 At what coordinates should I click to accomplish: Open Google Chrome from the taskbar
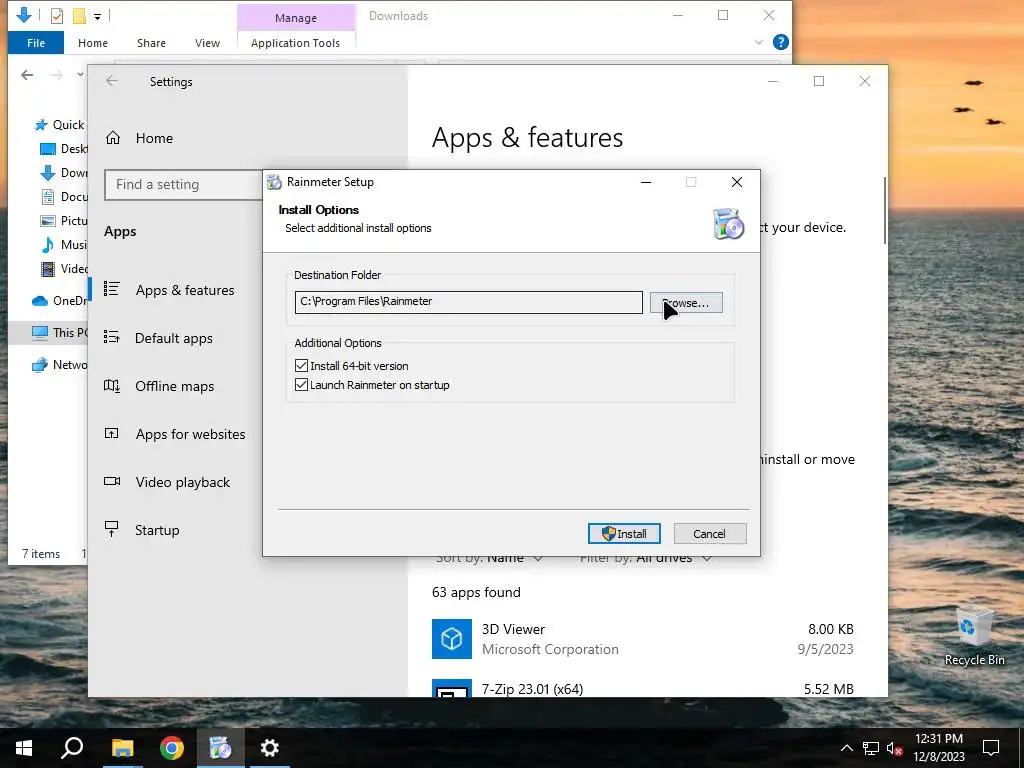[172, 748]
